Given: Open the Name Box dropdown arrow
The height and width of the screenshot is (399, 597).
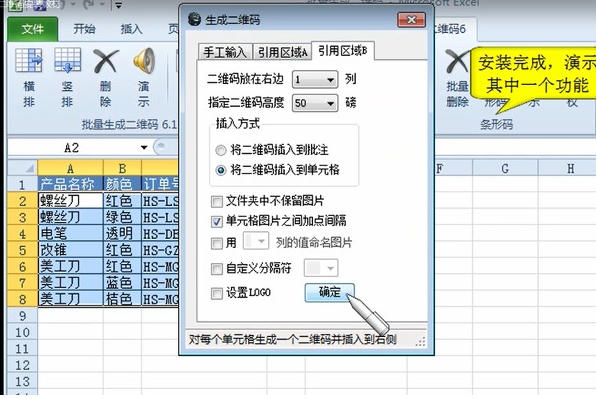Looking at the screenshot, I should (144, 147).
